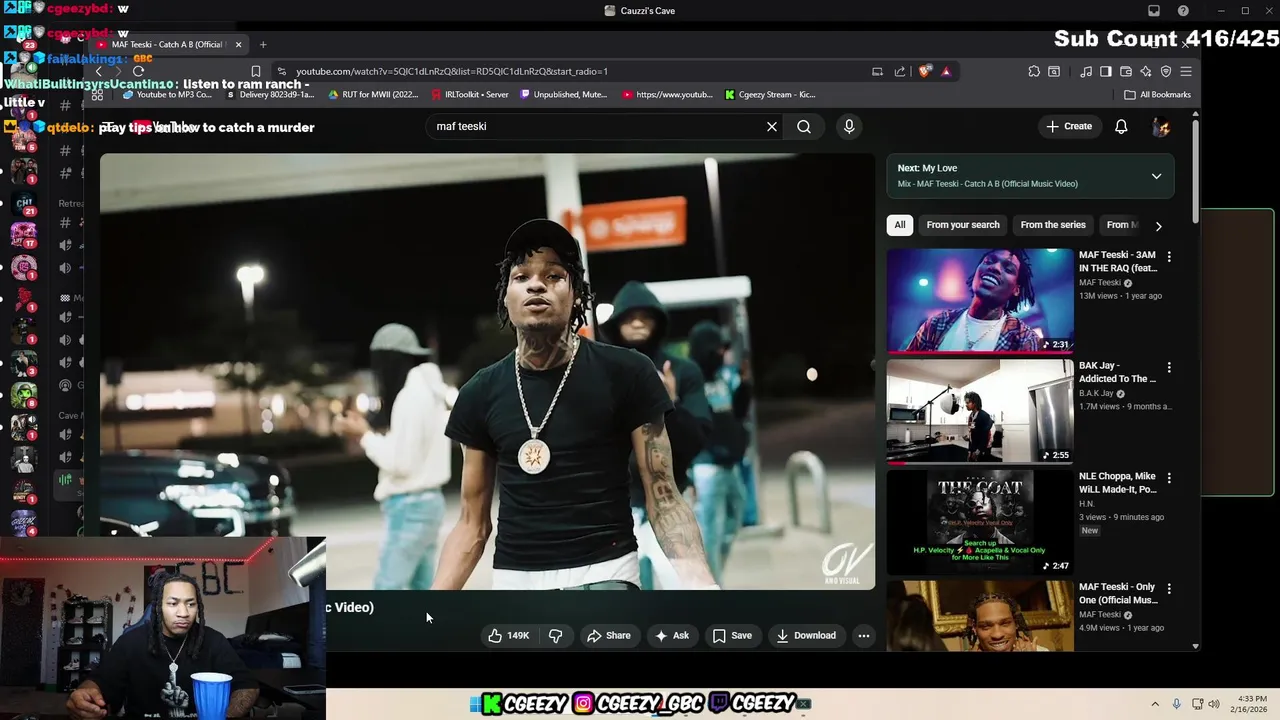Toggle the browser sidebar panel icon
Viewport: 1280px width, 720px height.
(1106, 71)
